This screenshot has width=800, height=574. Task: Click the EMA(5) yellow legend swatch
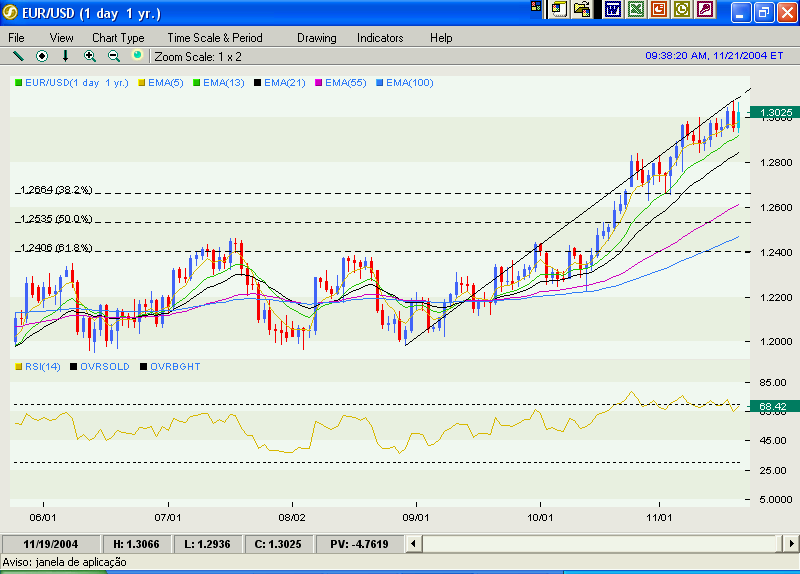[141, 83]
